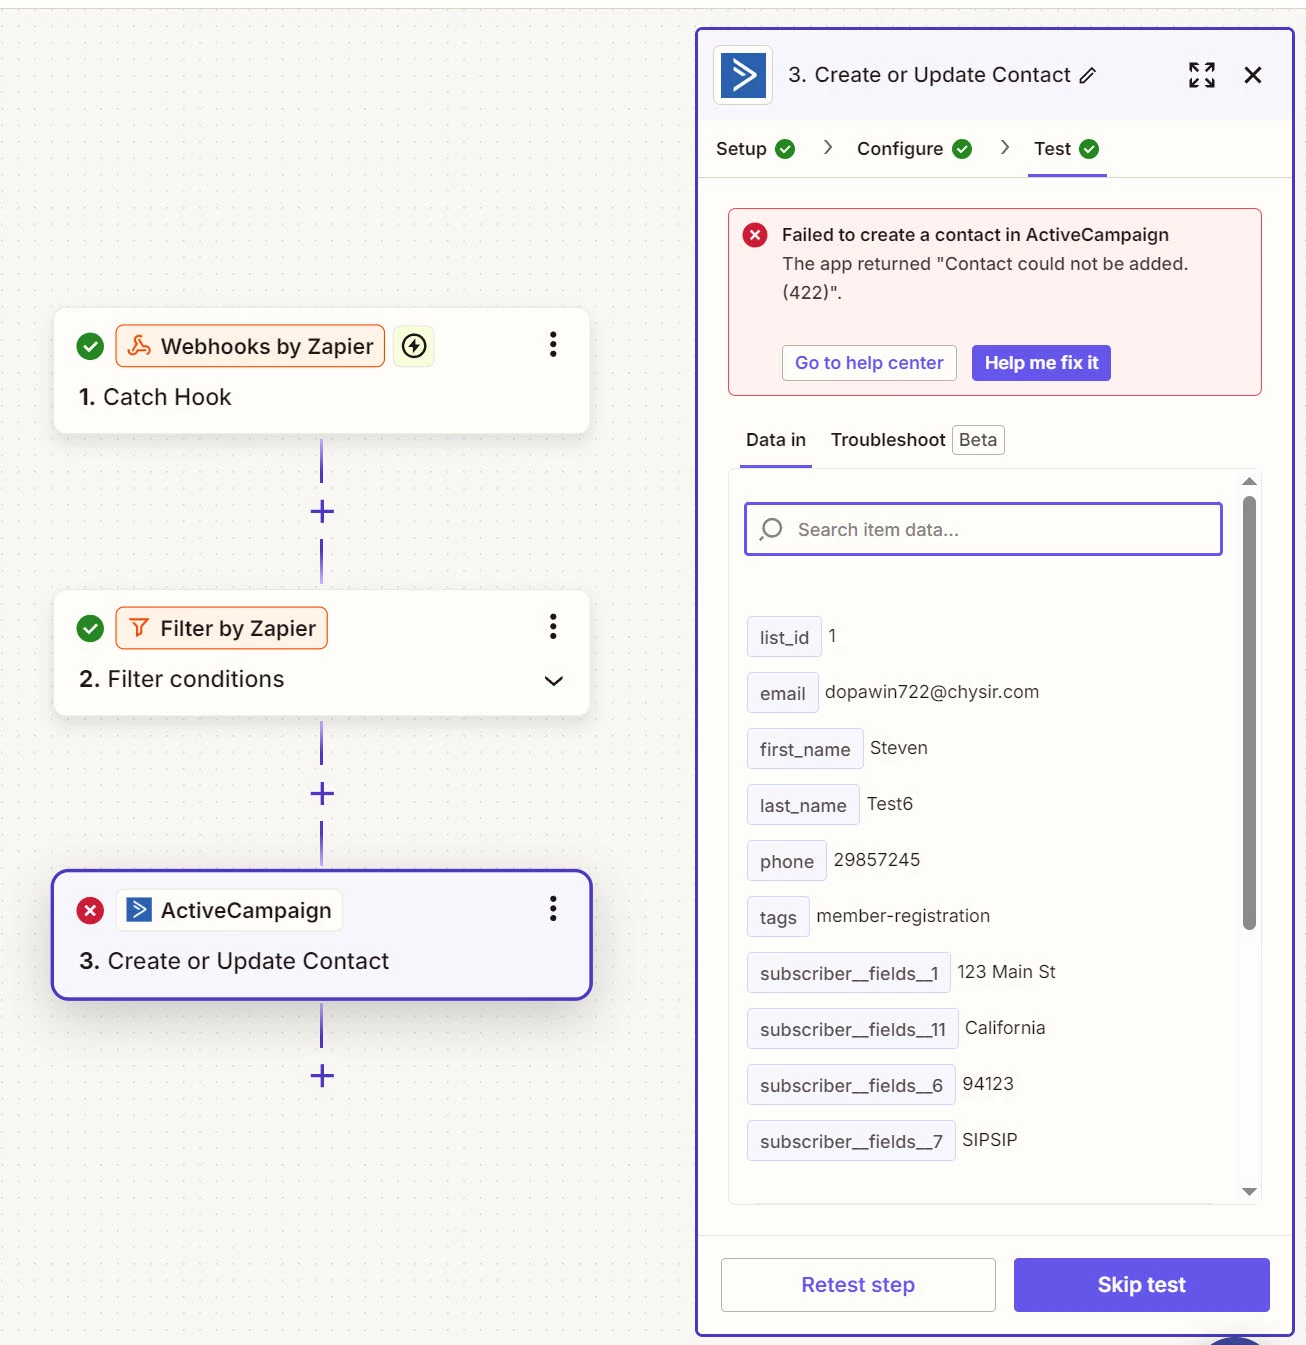
Task: Add a step after Catch Hook
Action: 322,512
